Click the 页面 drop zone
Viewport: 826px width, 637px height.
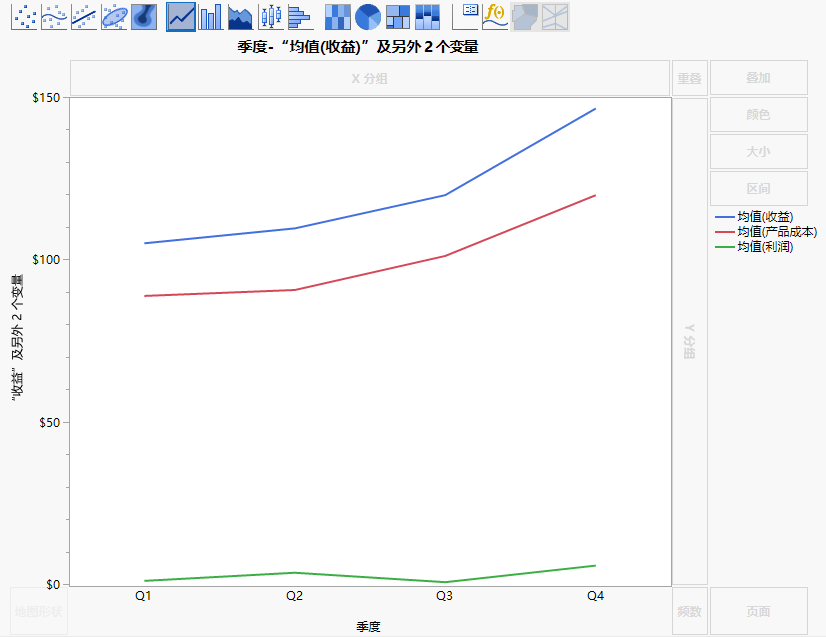tap(759, 611)
